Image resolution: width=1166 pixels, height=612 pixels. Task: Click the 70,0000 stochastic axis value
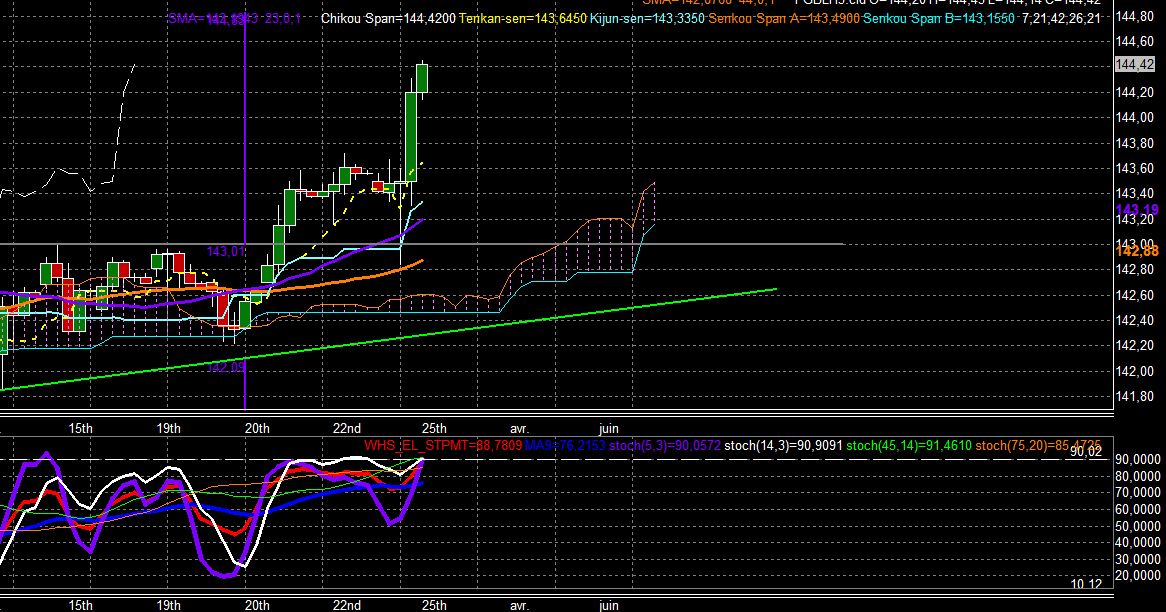click(1138, 492)
